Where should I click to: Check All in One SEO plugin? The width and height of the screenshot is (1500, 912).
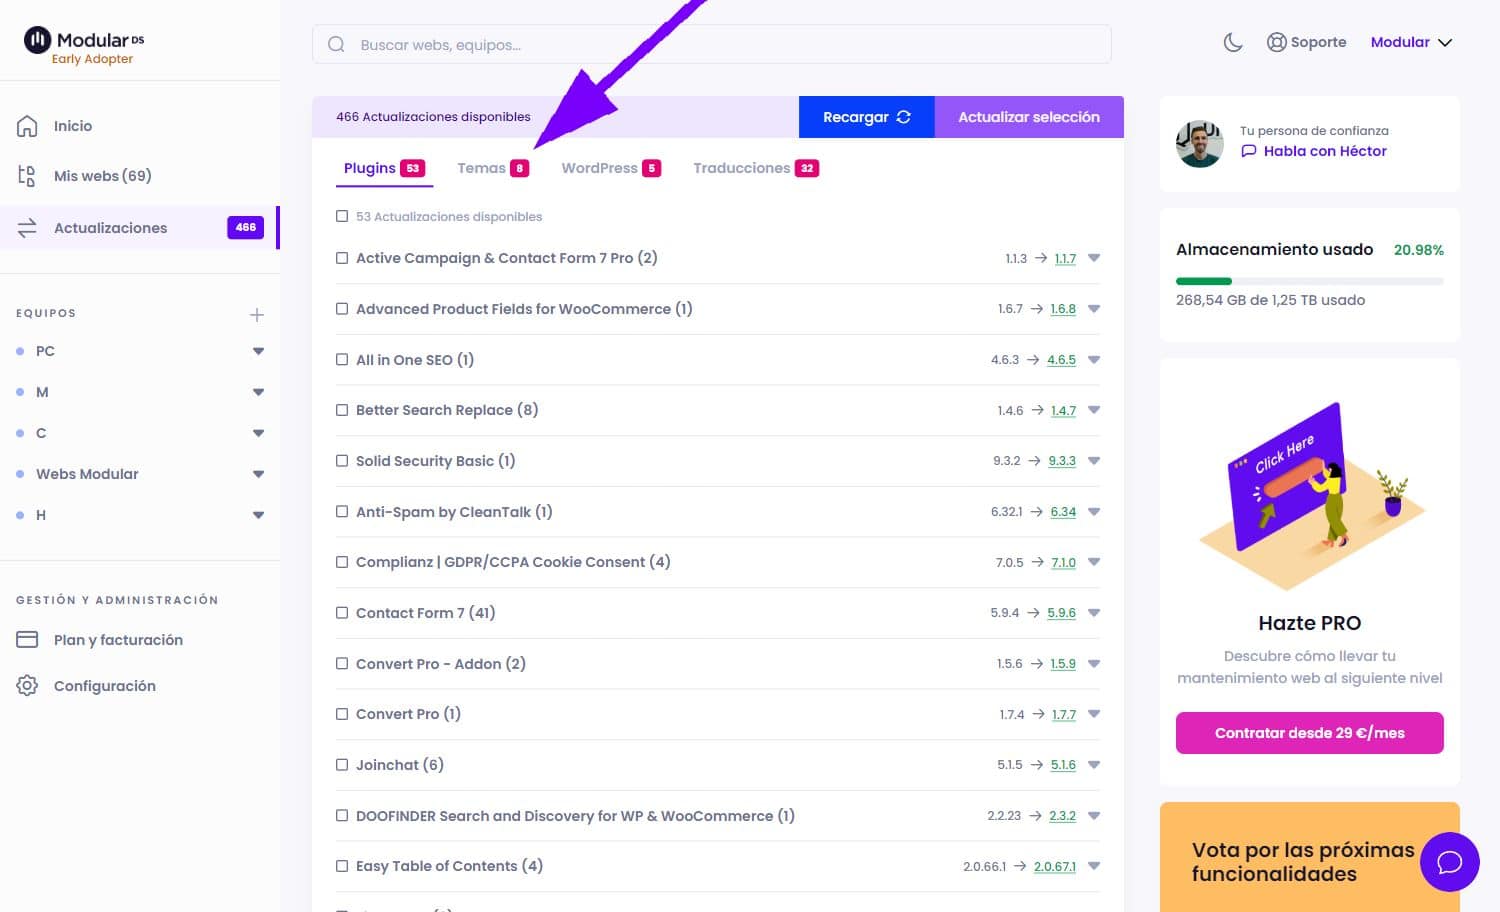coord(342,360)
